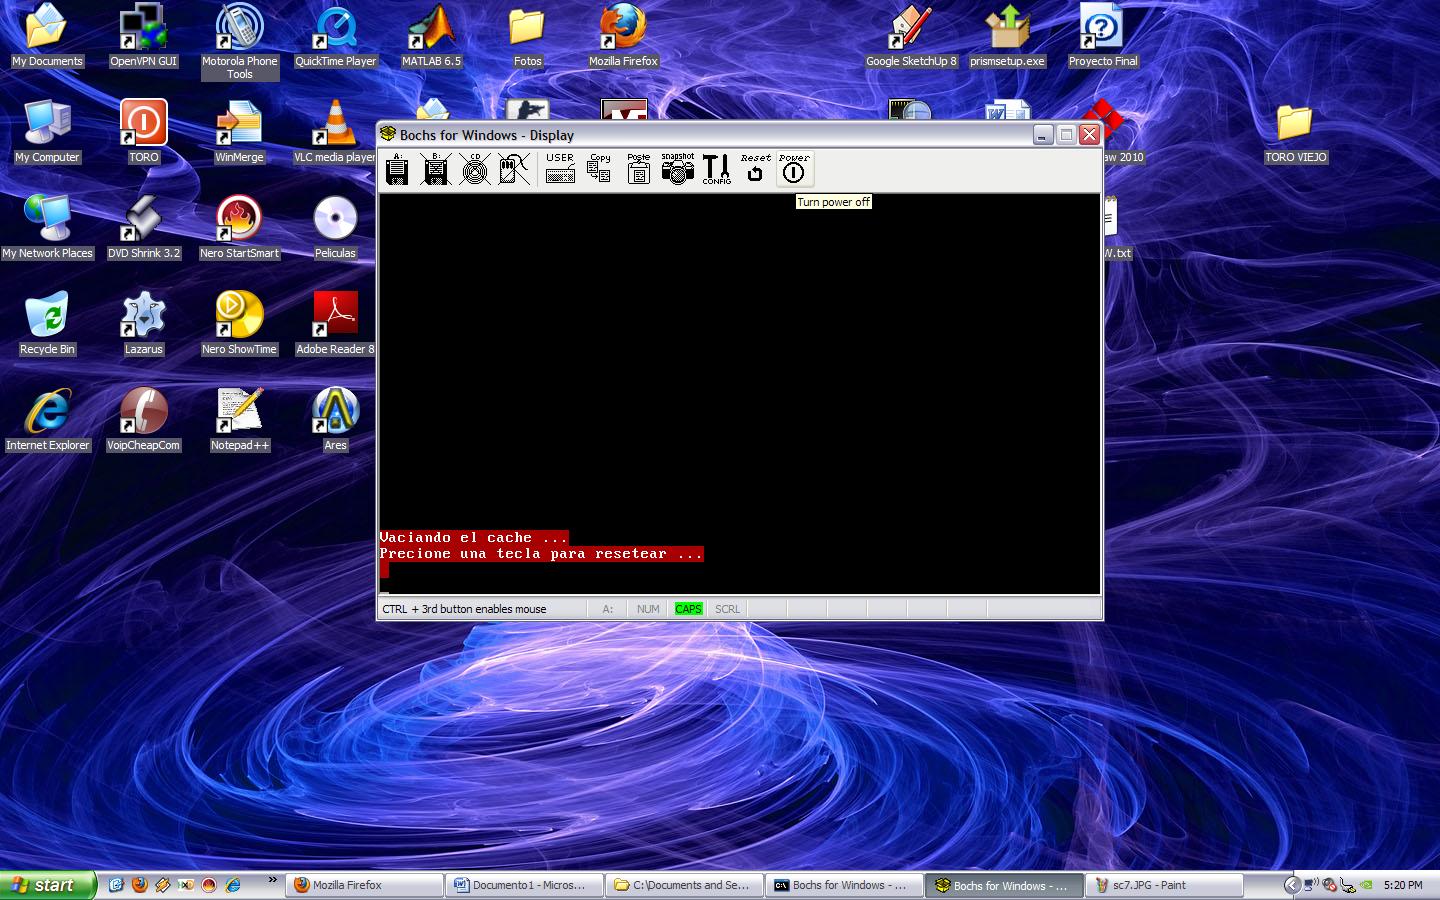Select the DVD Shrink 3.2 icon

[144, 228]
